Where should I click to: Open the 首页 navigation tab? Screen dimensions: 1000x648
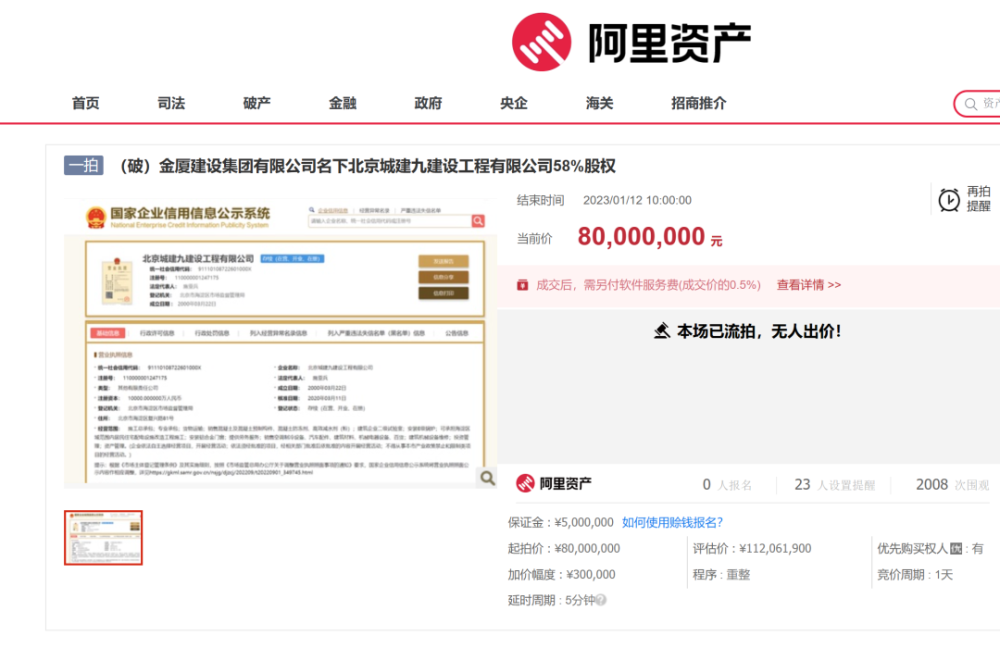[85, 103]
